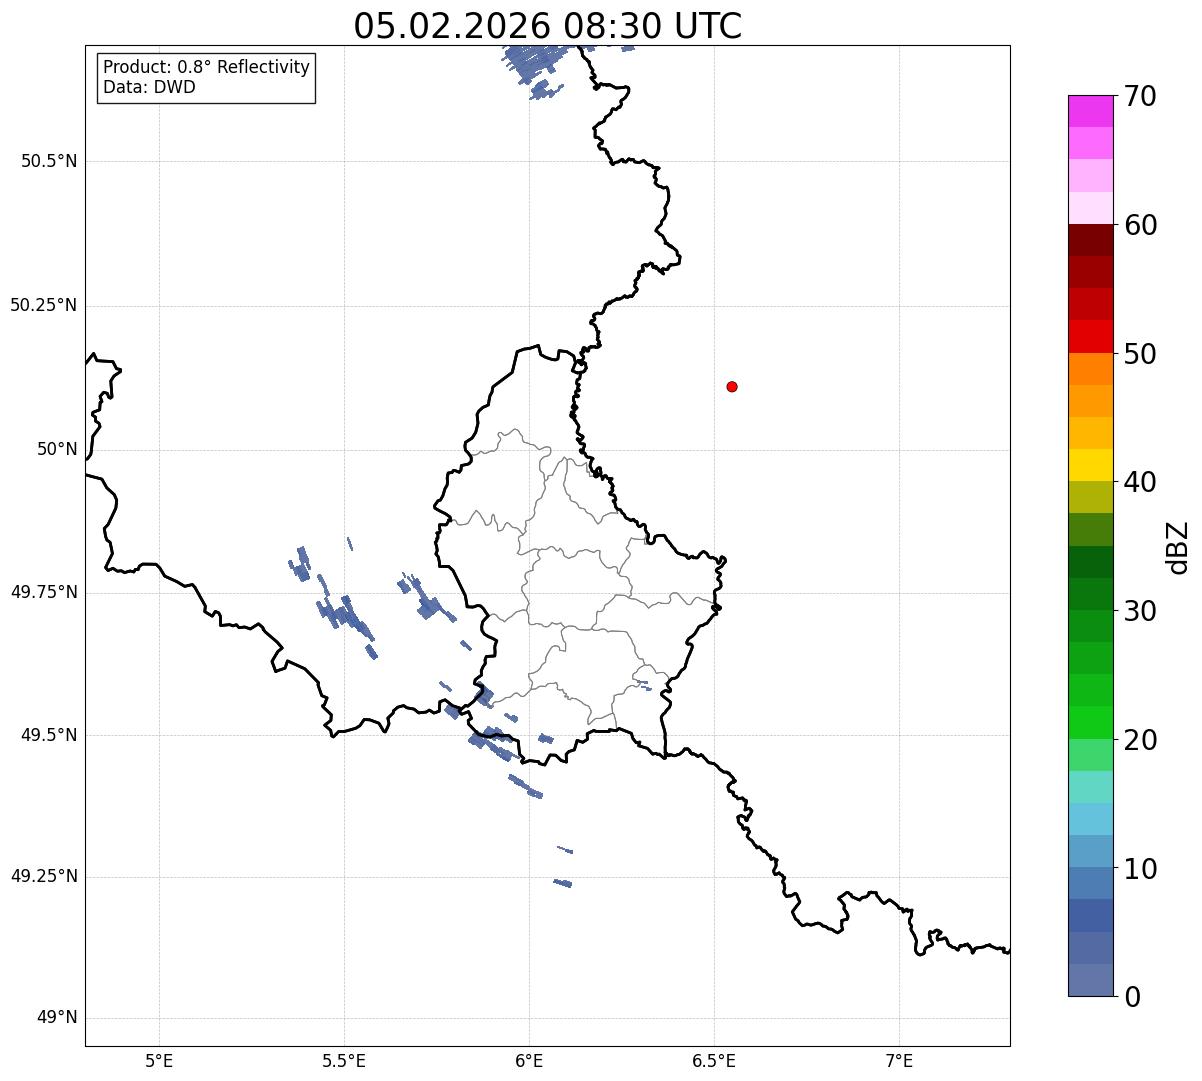Click the longitude label 7°E

pos(899,1060)
